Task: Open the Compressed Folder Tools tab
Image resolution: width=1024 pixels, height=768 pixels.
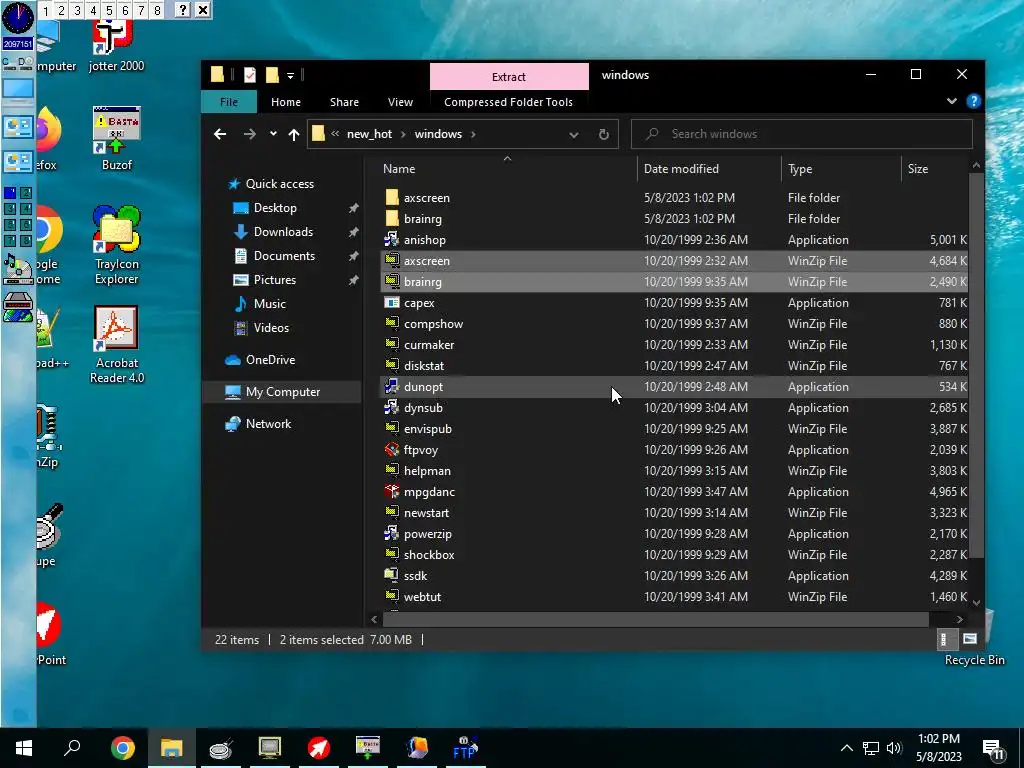Action: (x=508, y=102)
